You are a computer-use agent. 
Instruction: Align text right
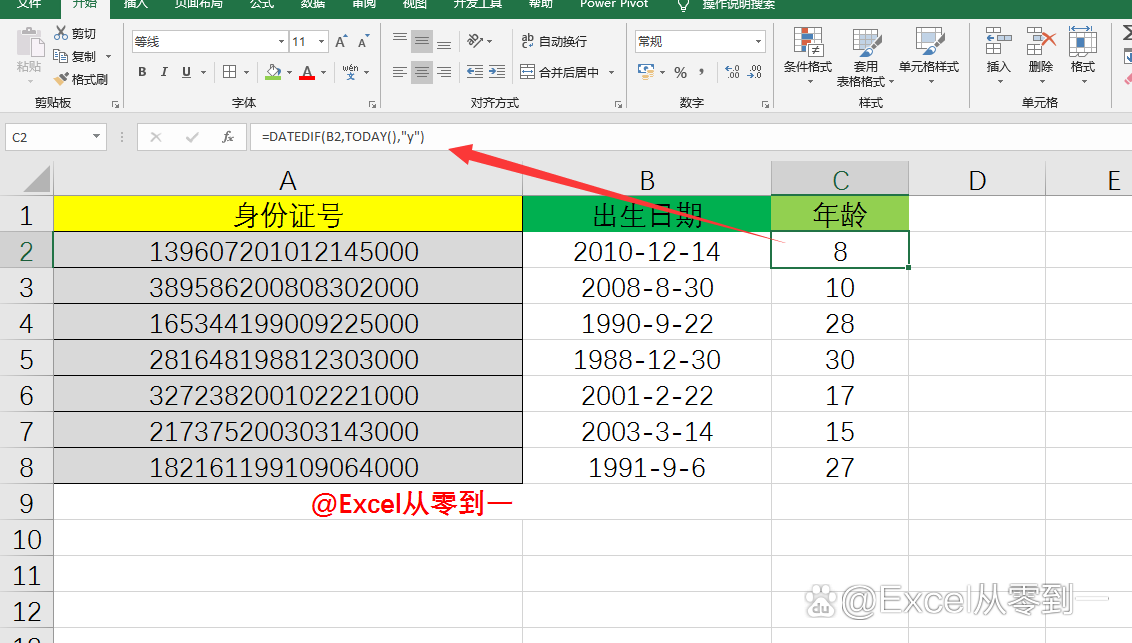click(444, 72)
